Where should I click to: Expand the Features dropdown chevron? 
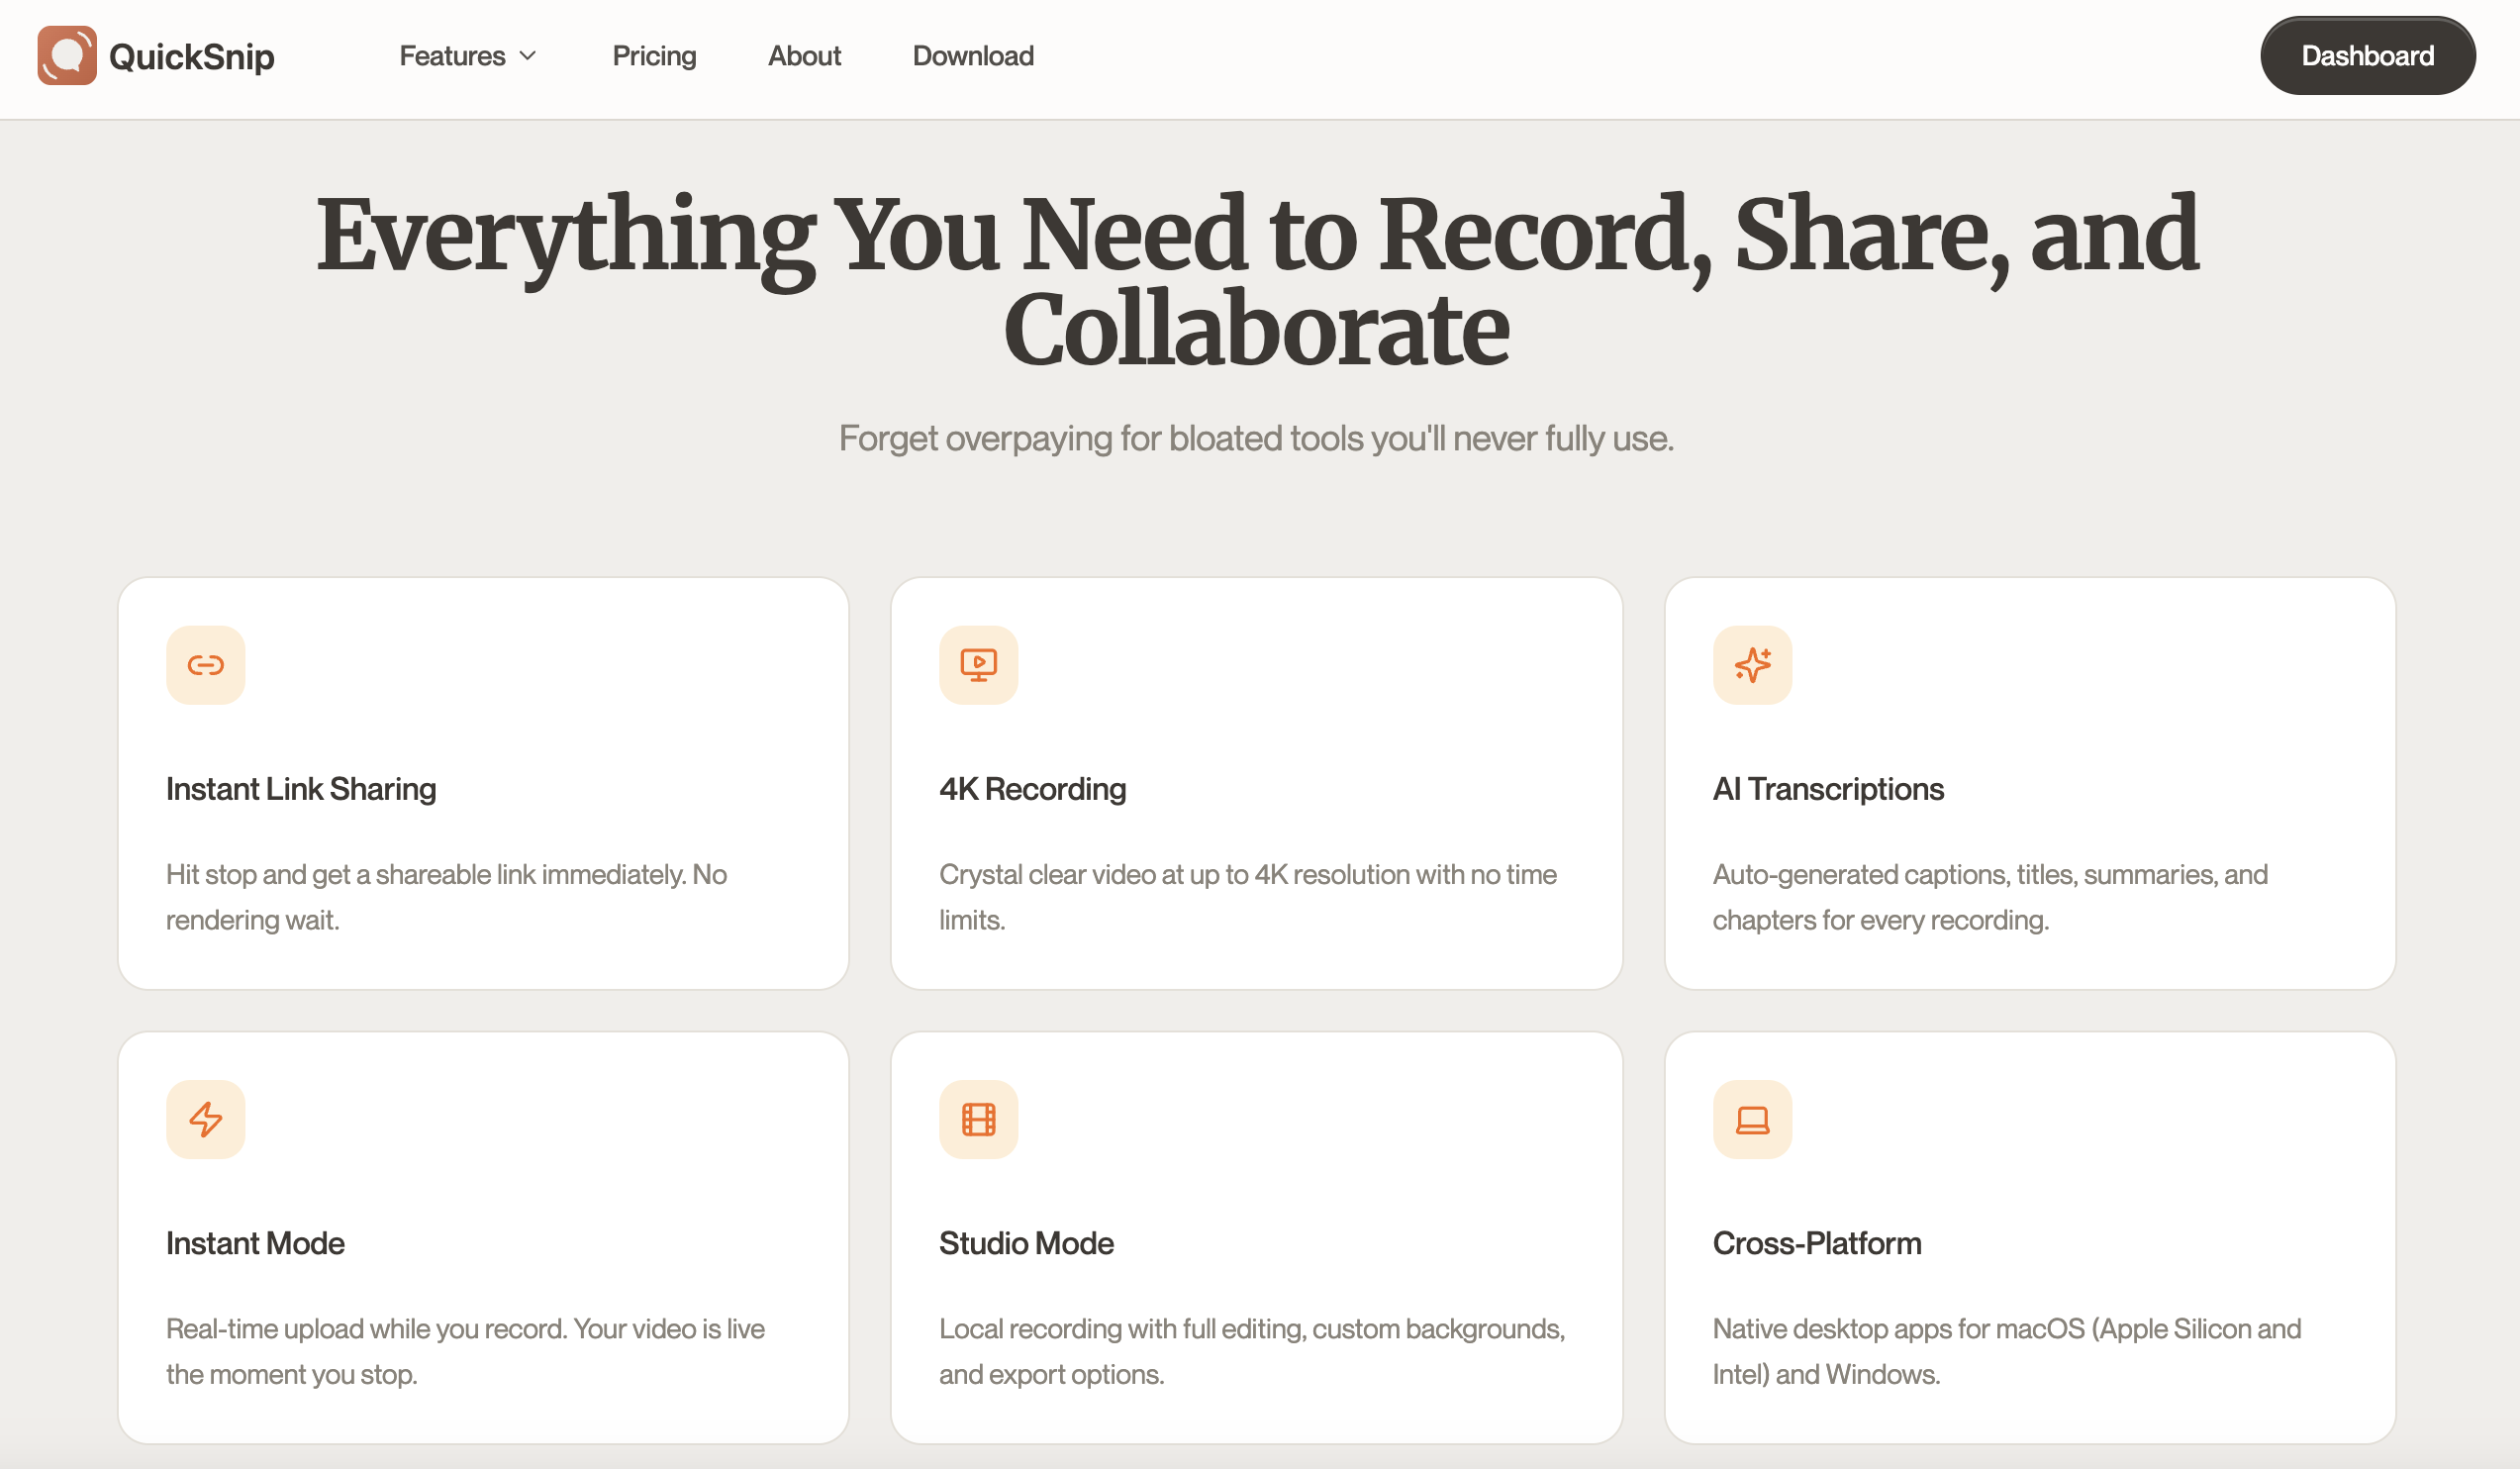tap(529, 56)
